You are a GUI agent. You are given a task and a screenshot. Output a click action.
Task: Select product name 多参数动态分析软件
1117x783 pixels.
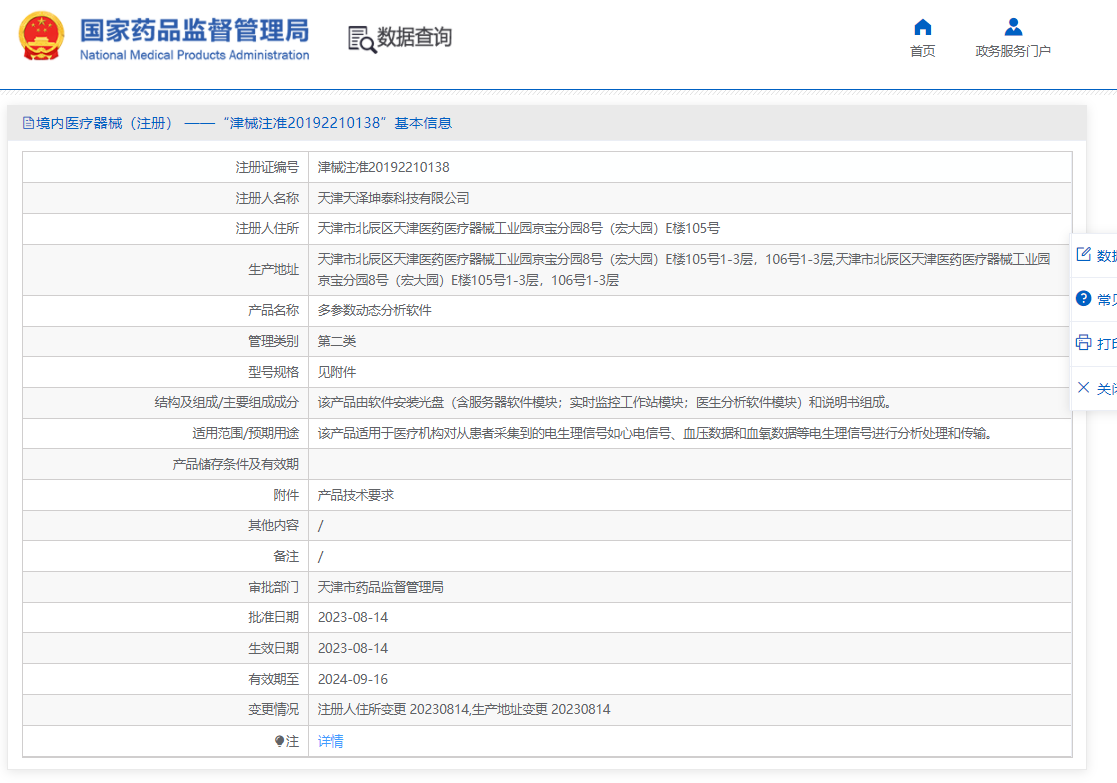click(x=374, y=311)
